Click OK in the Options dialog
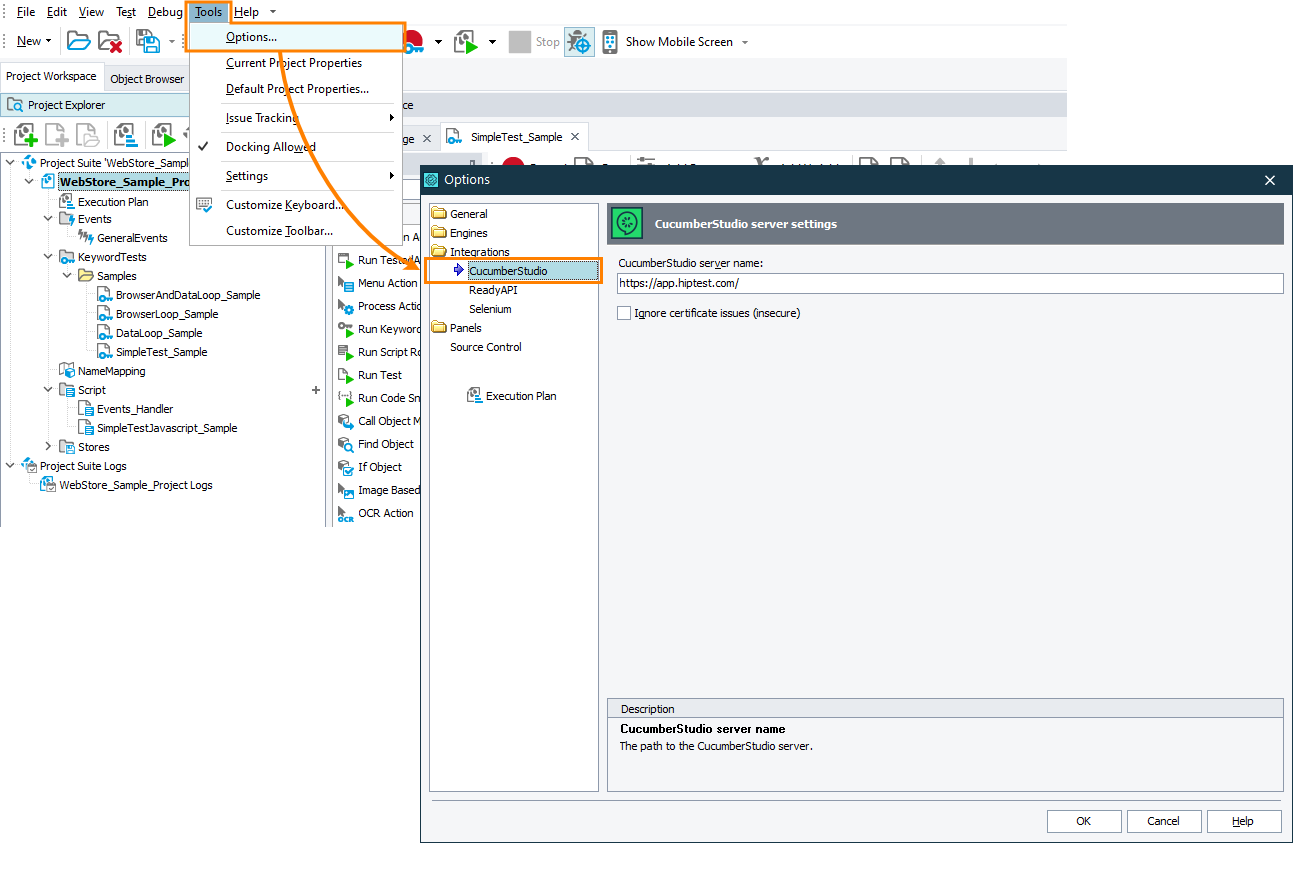 pos(1084,821)
